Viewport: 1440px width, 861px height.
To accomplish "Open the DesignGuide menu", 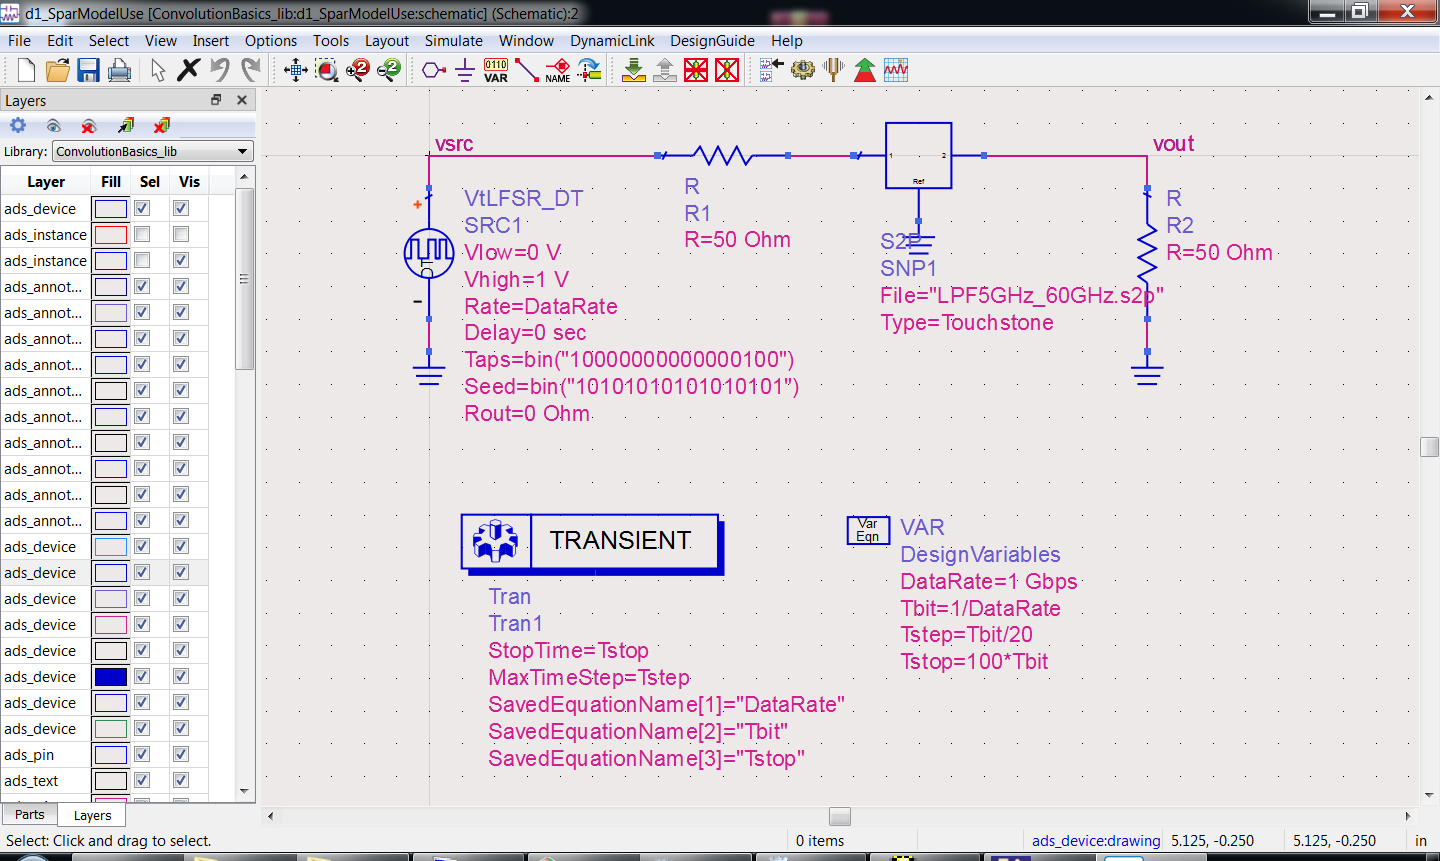I will tap(712, 41).
